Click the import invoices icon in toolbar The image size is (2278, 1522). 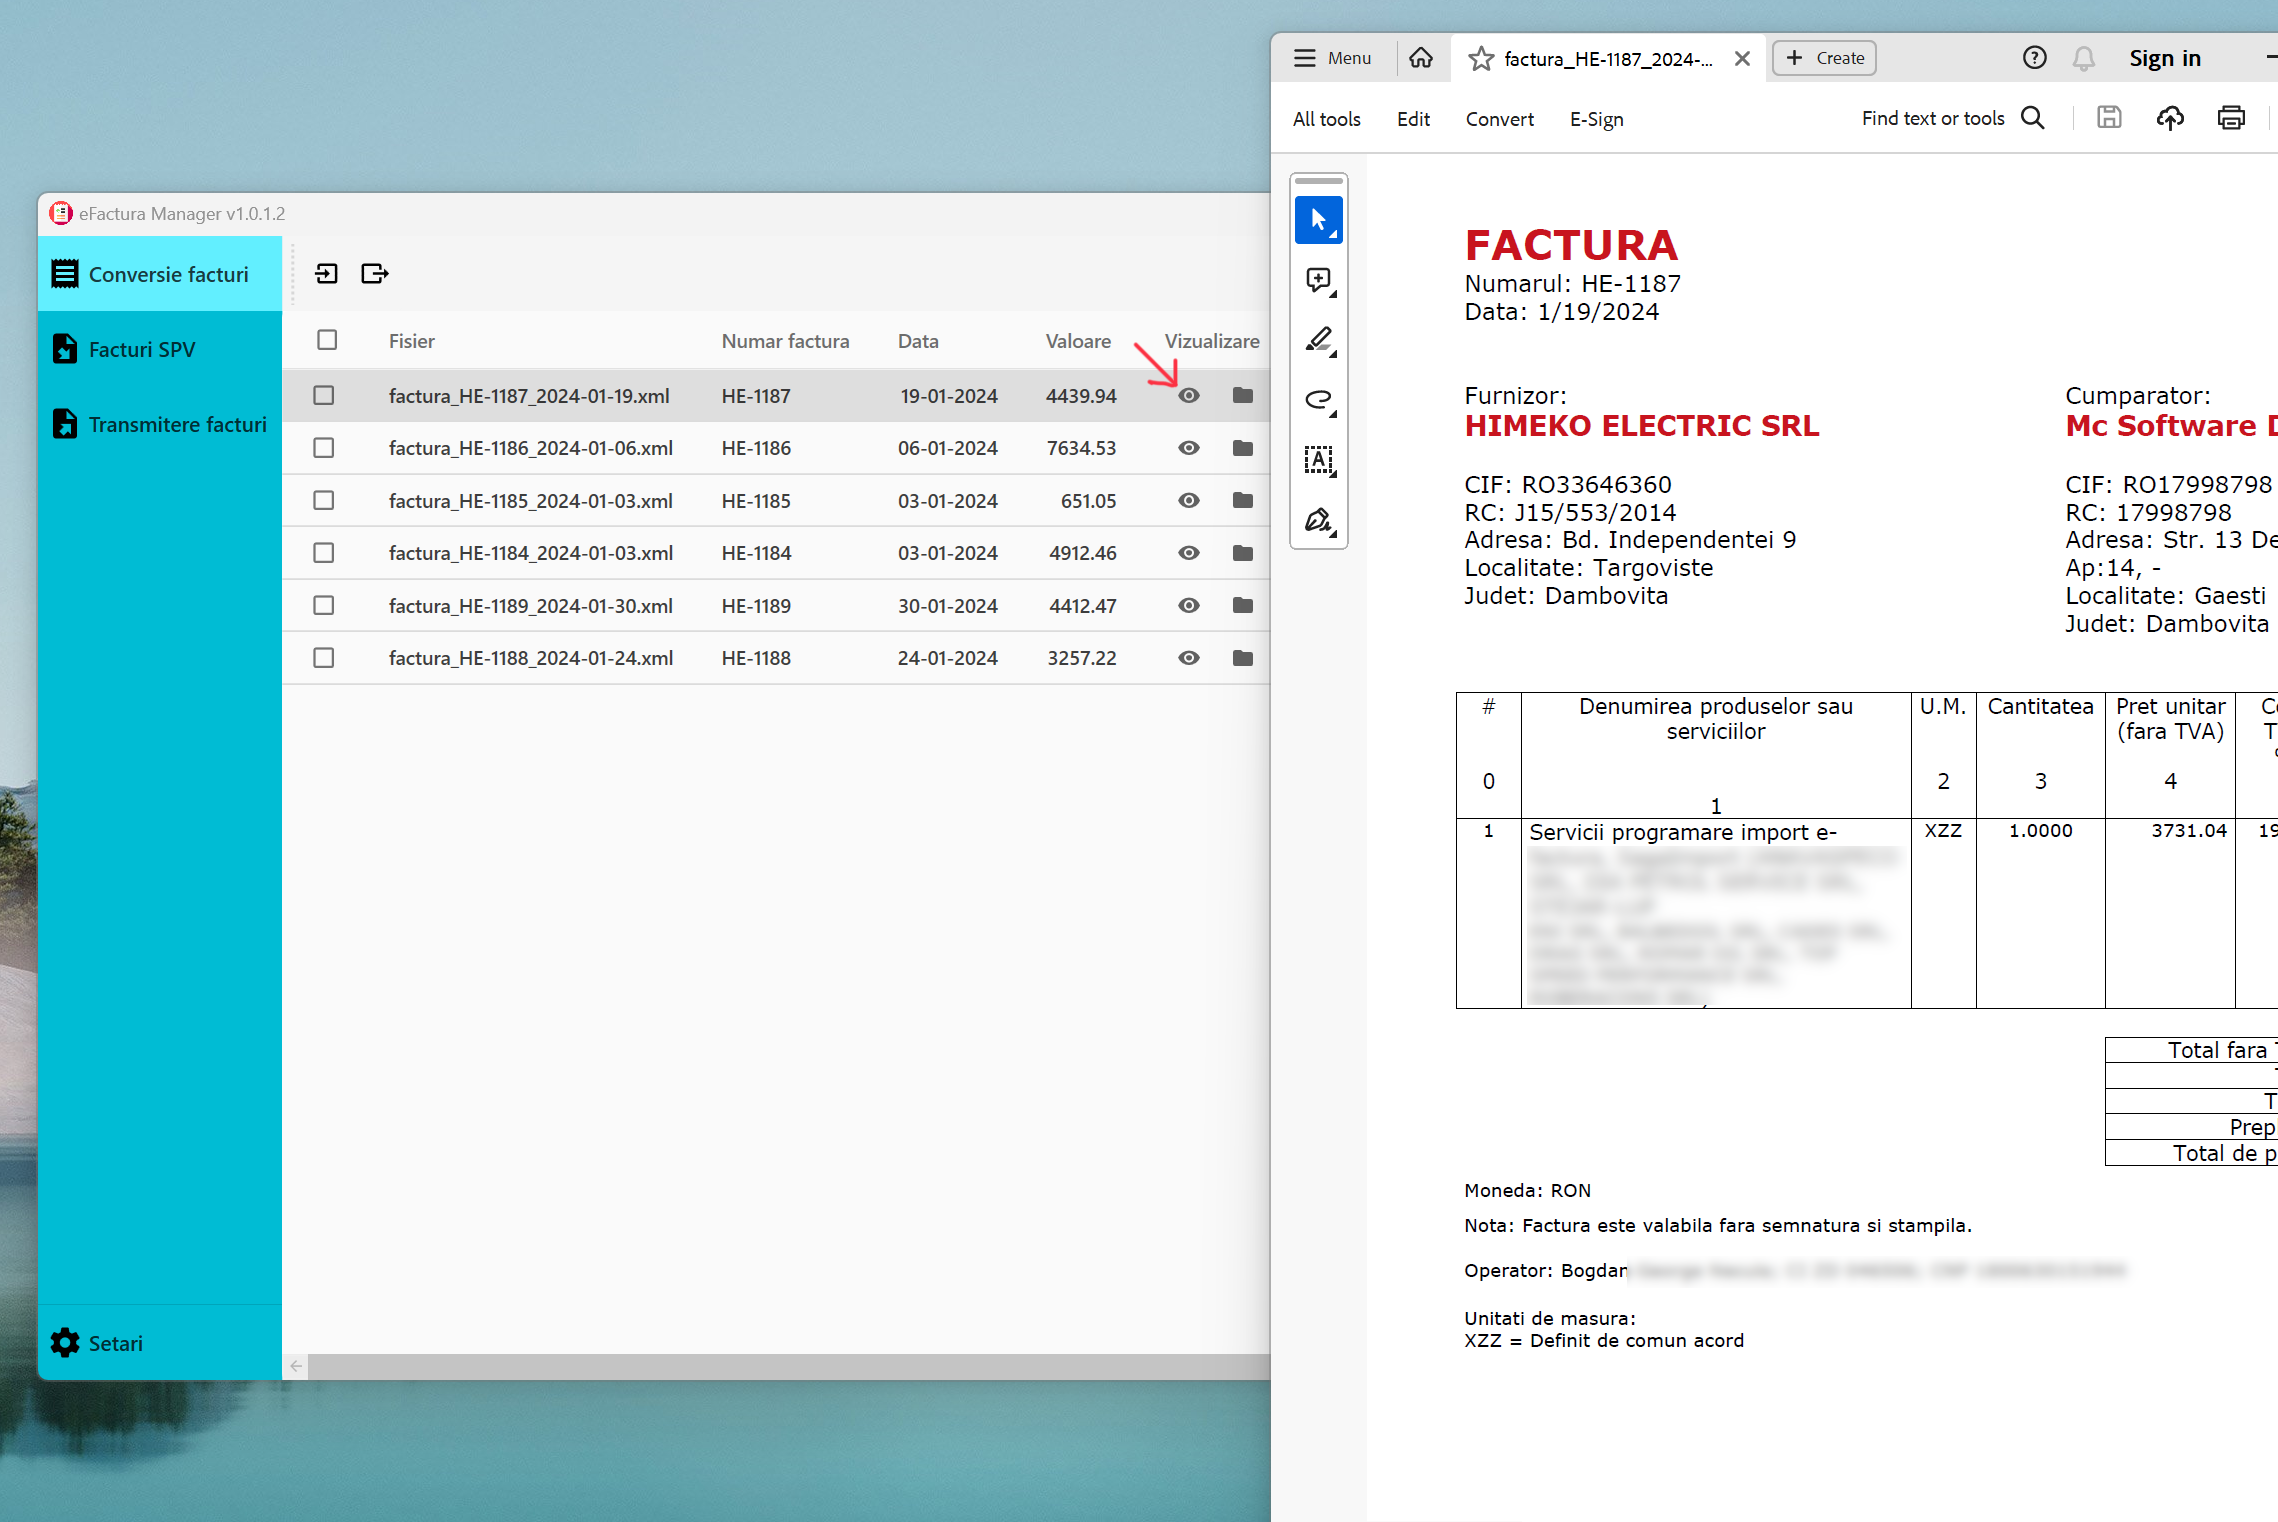[326, 273]
